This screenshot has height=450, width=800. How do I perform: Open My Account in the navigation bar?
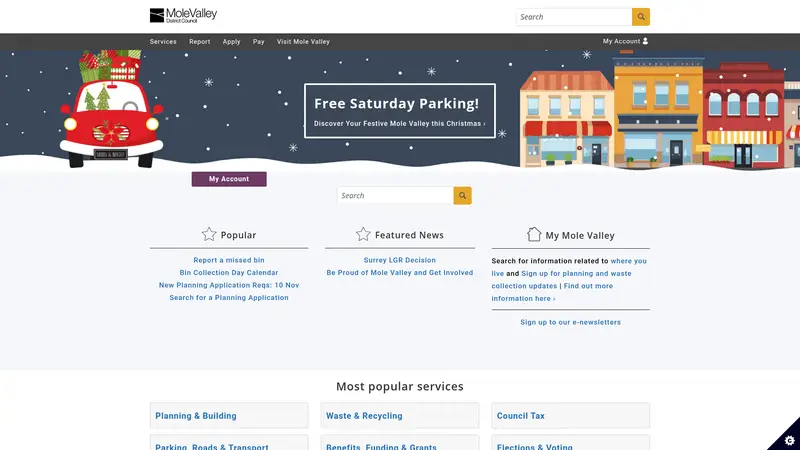(x=626, y=41)
